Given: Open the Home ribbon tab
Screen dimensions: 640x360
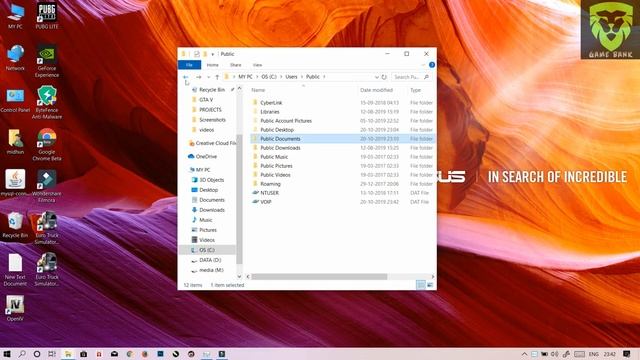Looking at the screenshot, I should pos(212,65).
